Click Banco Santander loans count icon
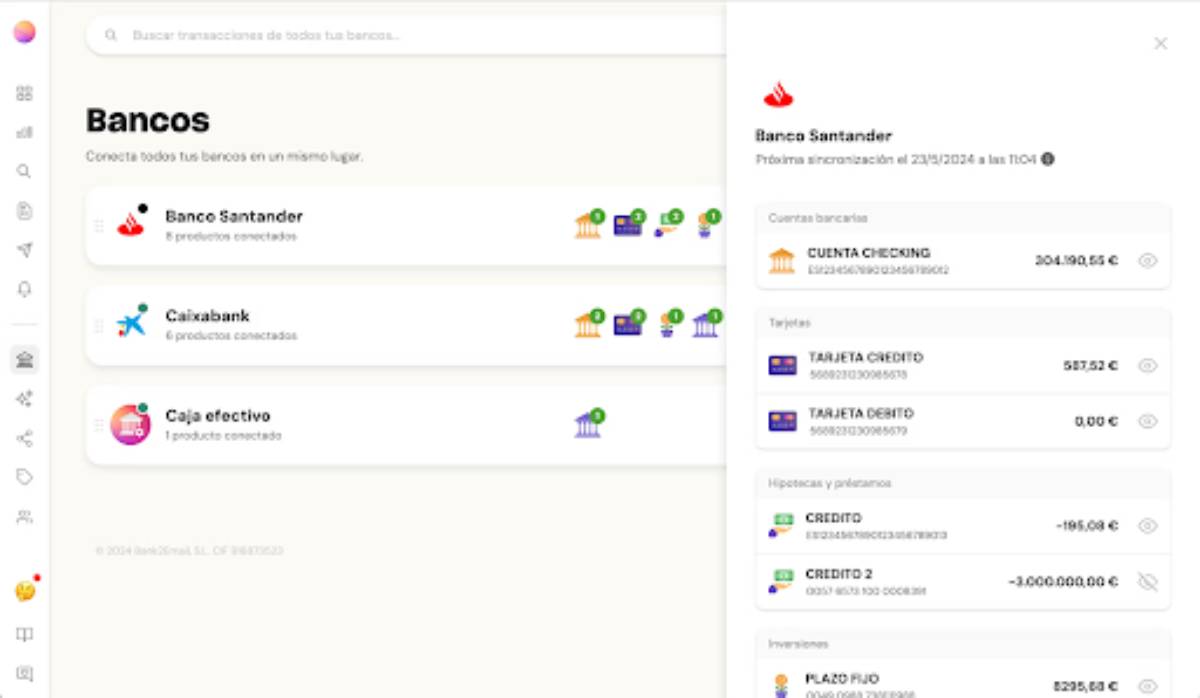Image resolution: width=1200 pixels, height=698 pixels. click(667, 225)
